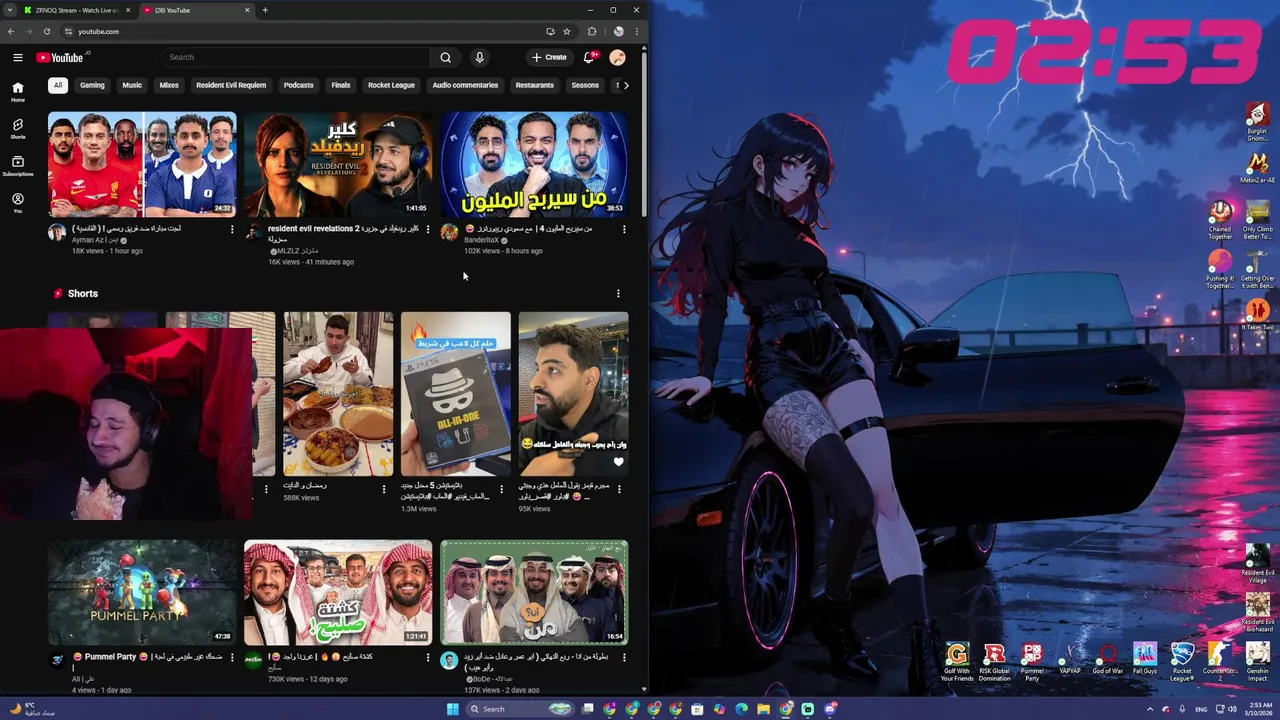1280x720 pixels.
Task: Go to the YouTube logo home link
Action: (60, 58)
